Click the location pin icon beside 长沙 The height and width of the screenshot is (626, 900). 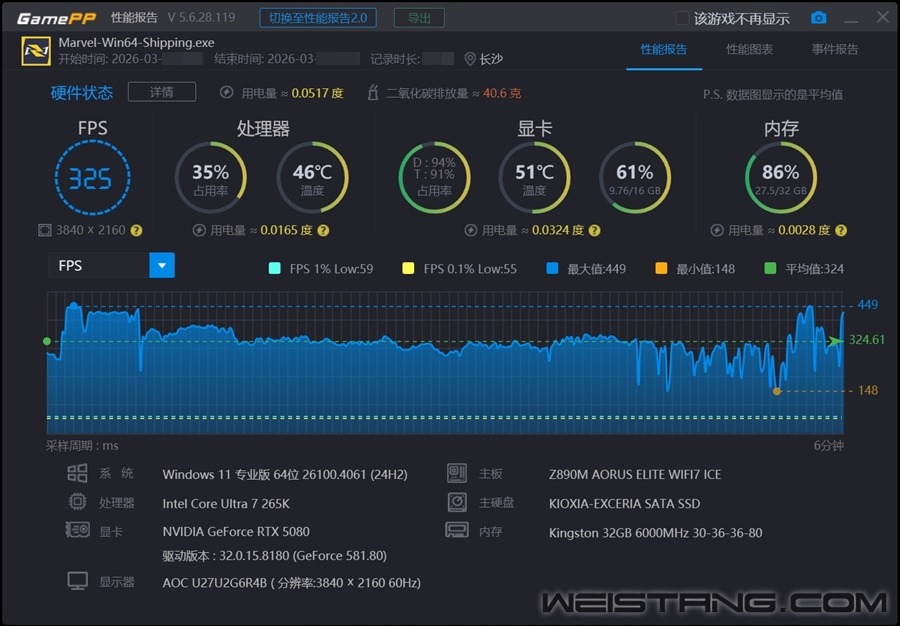tap(470, 59)
